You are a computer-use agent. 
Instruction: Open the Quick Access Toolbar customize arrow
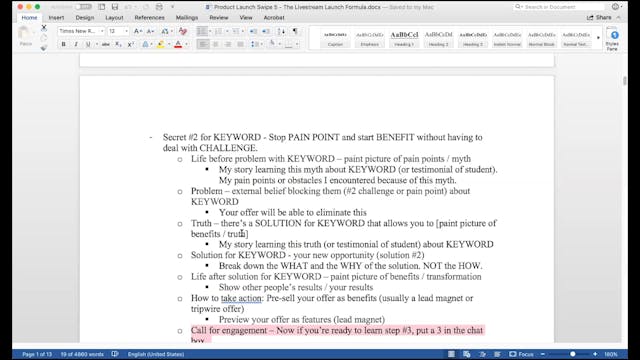point(173,7)
